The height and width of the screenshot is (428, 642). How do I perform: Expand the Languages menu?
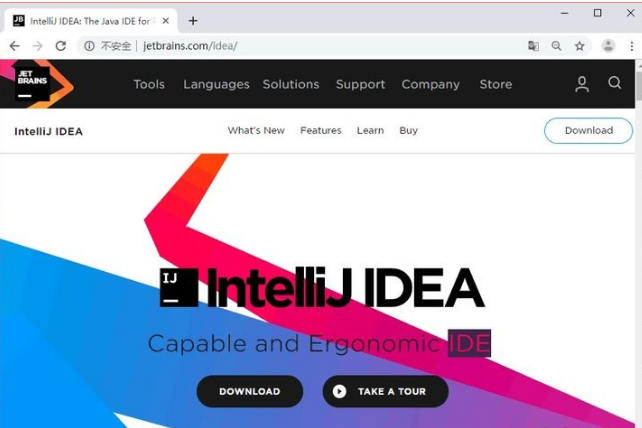[216, 84]
